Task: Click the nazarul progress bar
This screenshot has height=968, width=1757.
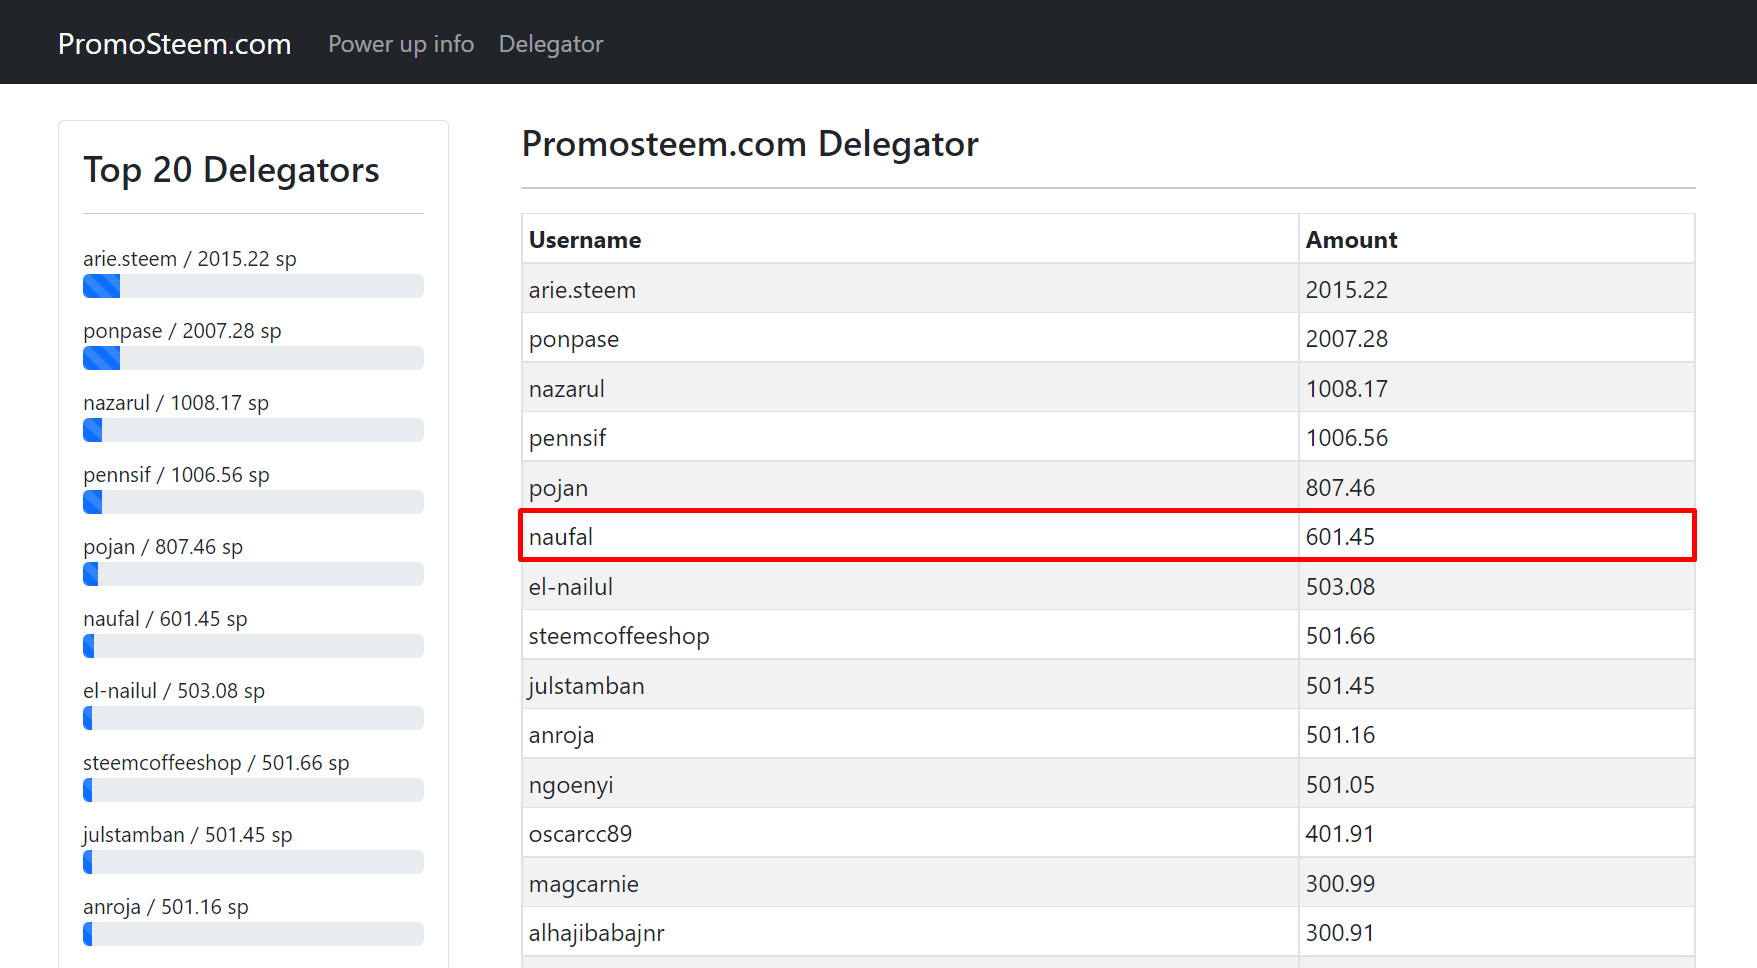Action: pos(253,430)
